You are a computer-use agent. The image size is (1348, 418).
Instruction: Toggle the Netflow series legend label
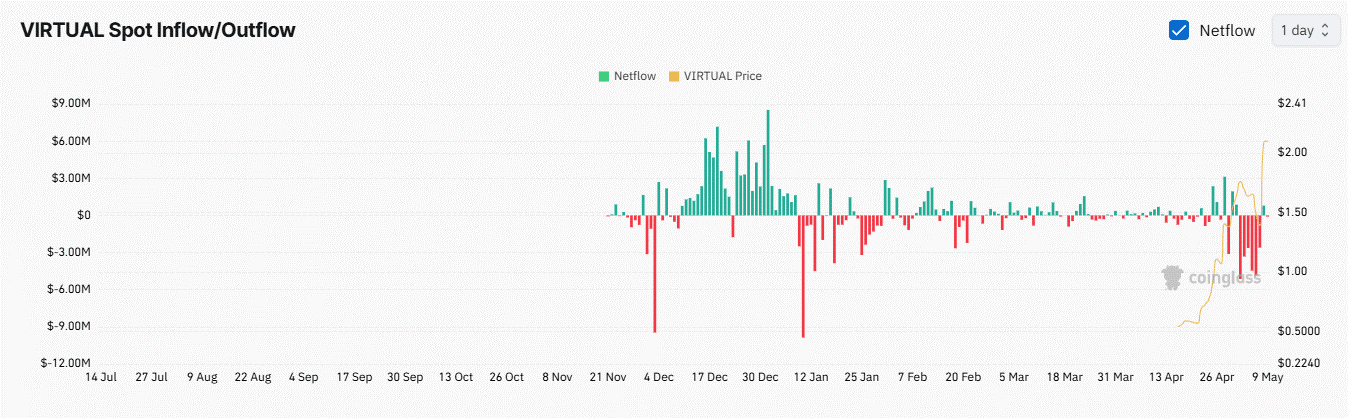point(635,76)
